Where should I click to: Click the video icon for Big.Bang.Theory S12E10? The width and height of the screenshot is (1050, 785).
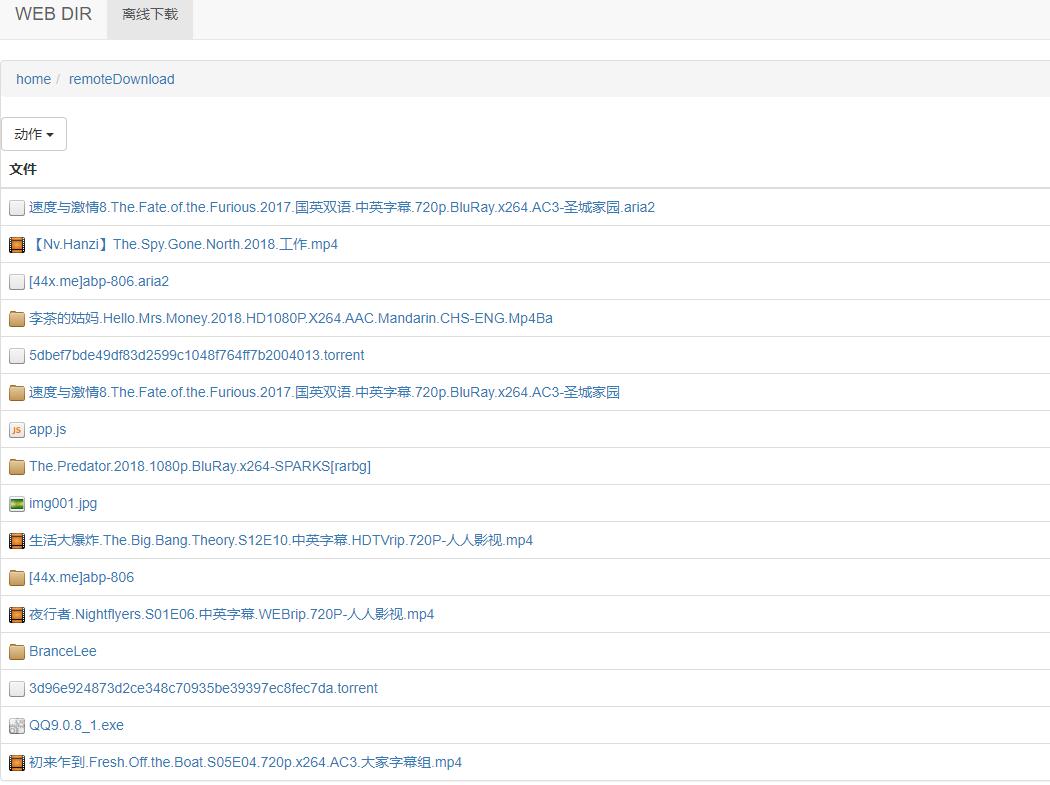(17, 541)
